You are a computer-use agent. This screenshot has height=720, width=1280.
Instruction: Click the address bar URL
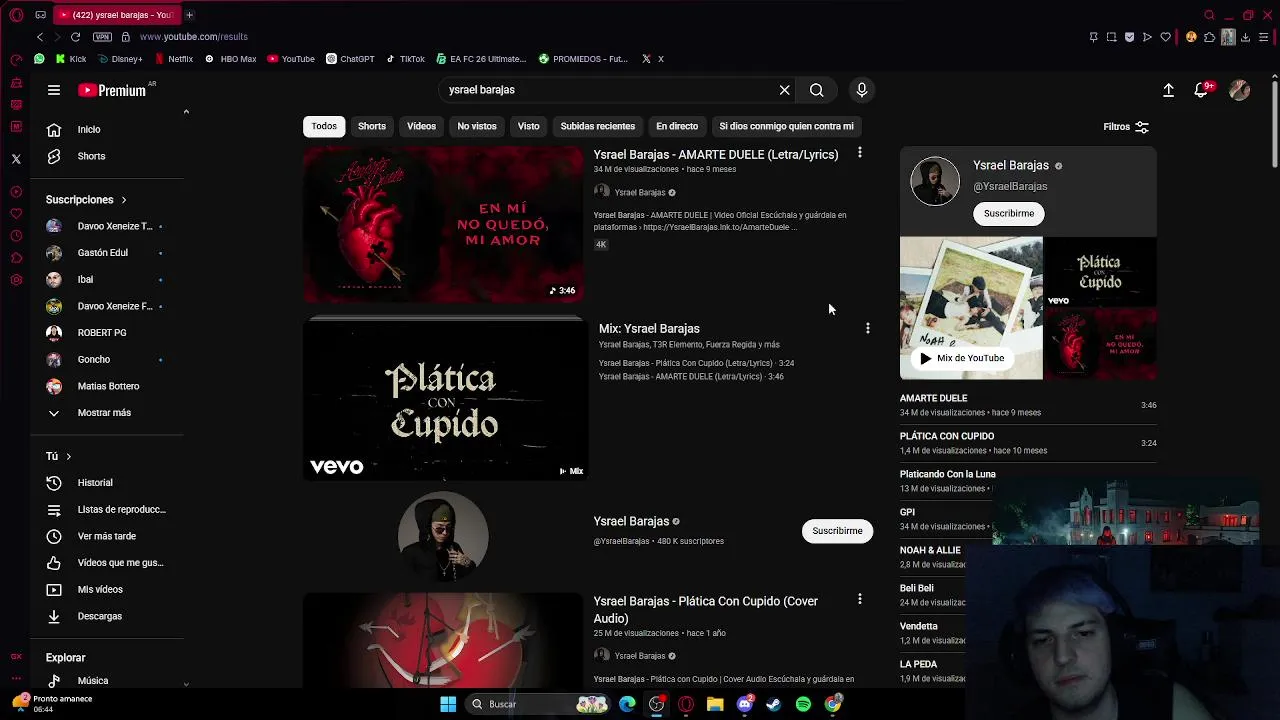(x=193, y=37)
